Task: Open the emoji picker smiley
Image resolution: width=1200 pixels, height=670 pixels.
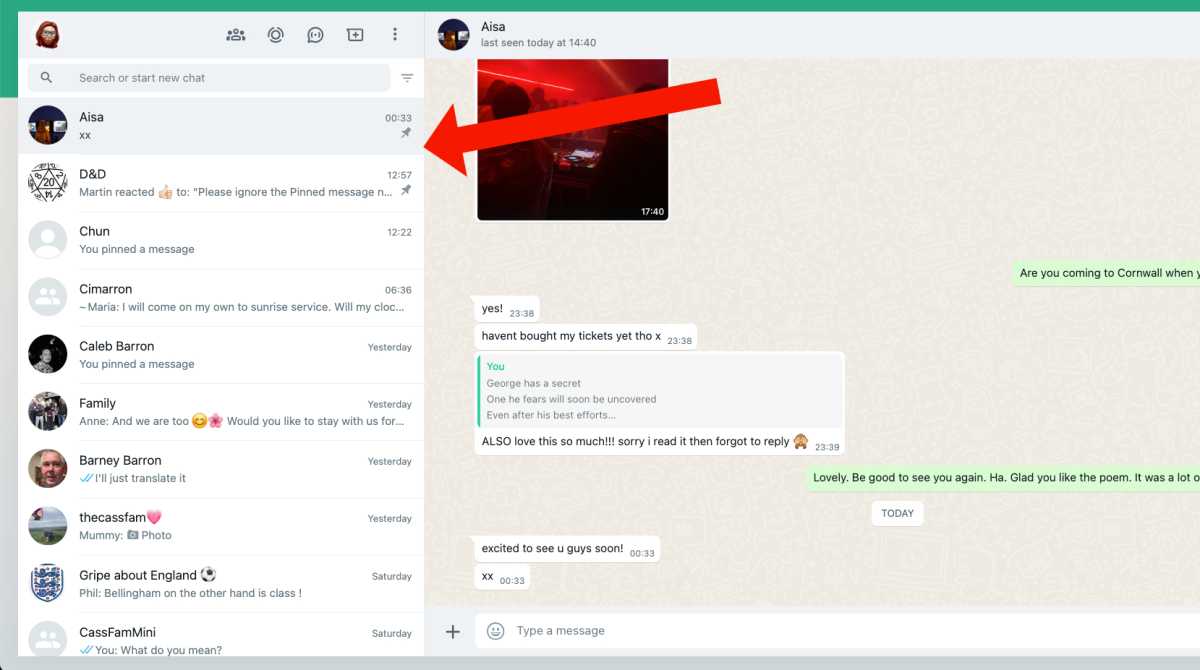Action: 495,631
